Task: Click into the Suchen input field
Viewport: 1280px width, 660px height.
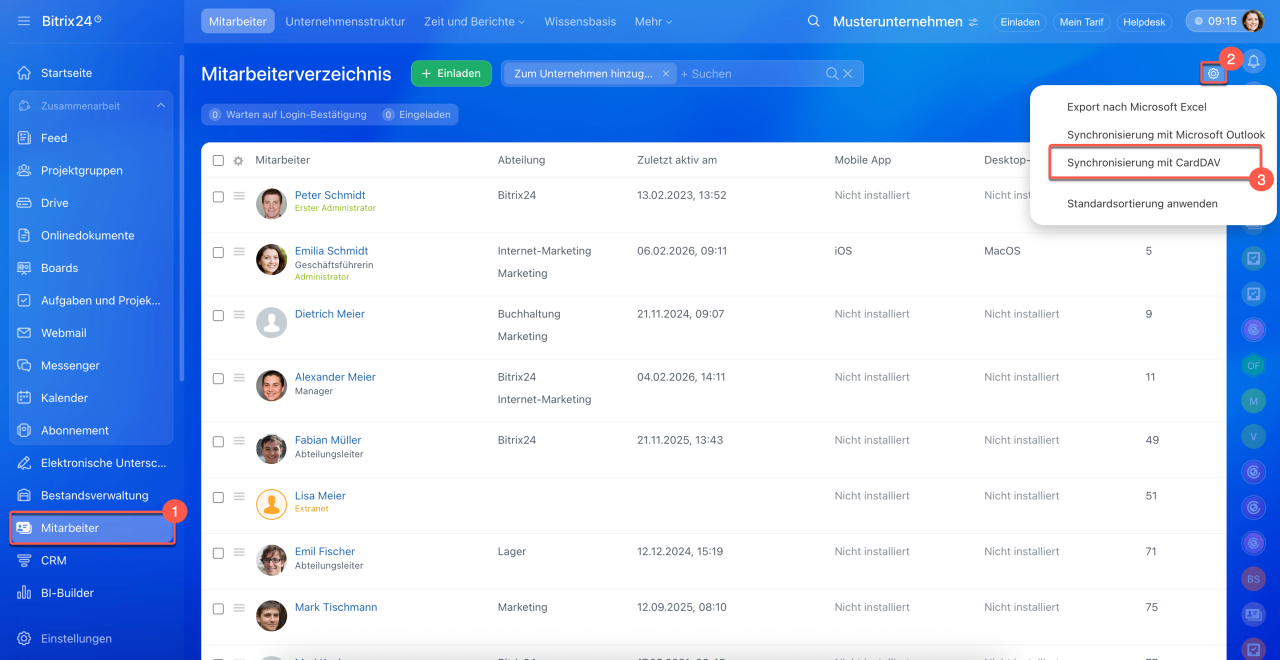Action: click(x=750, y=74)
